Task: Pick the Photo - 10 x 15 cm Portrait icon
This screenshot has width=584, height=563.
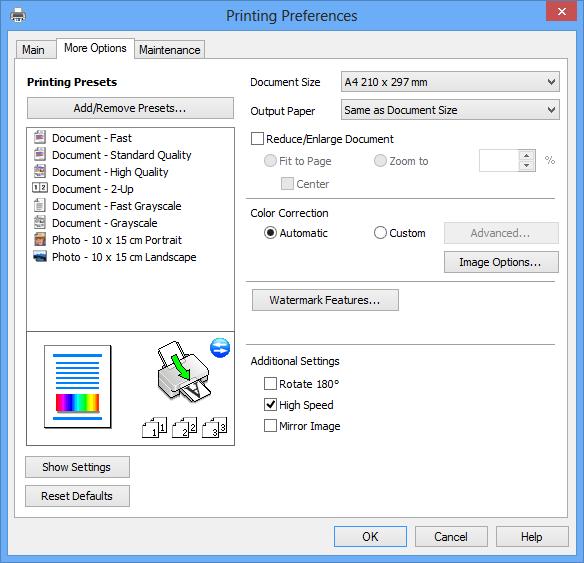Action: click(x=40, y=239)
